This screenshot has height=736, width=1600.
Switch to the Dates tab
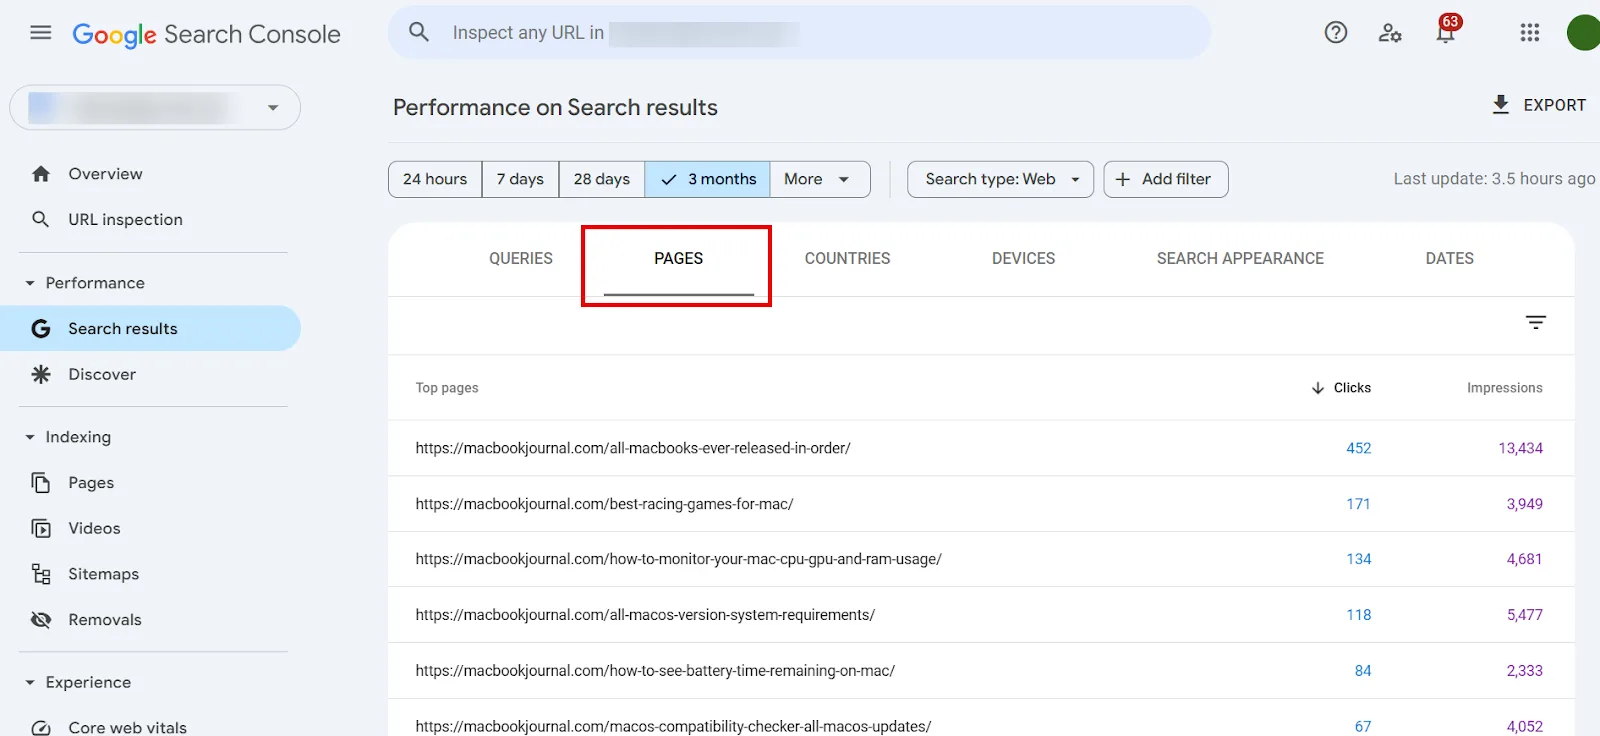[1450, 258]
